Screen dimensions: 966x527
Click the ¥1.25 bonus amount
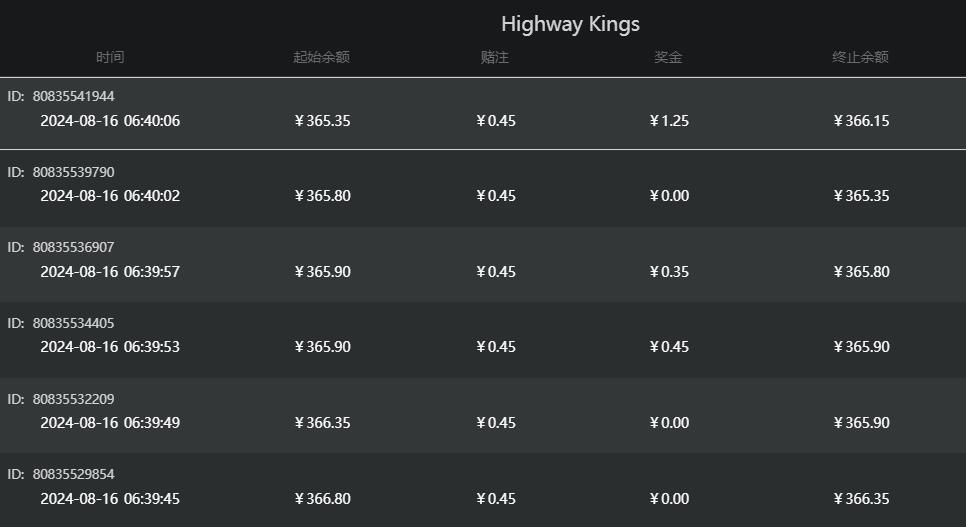[x=669, y=121]
